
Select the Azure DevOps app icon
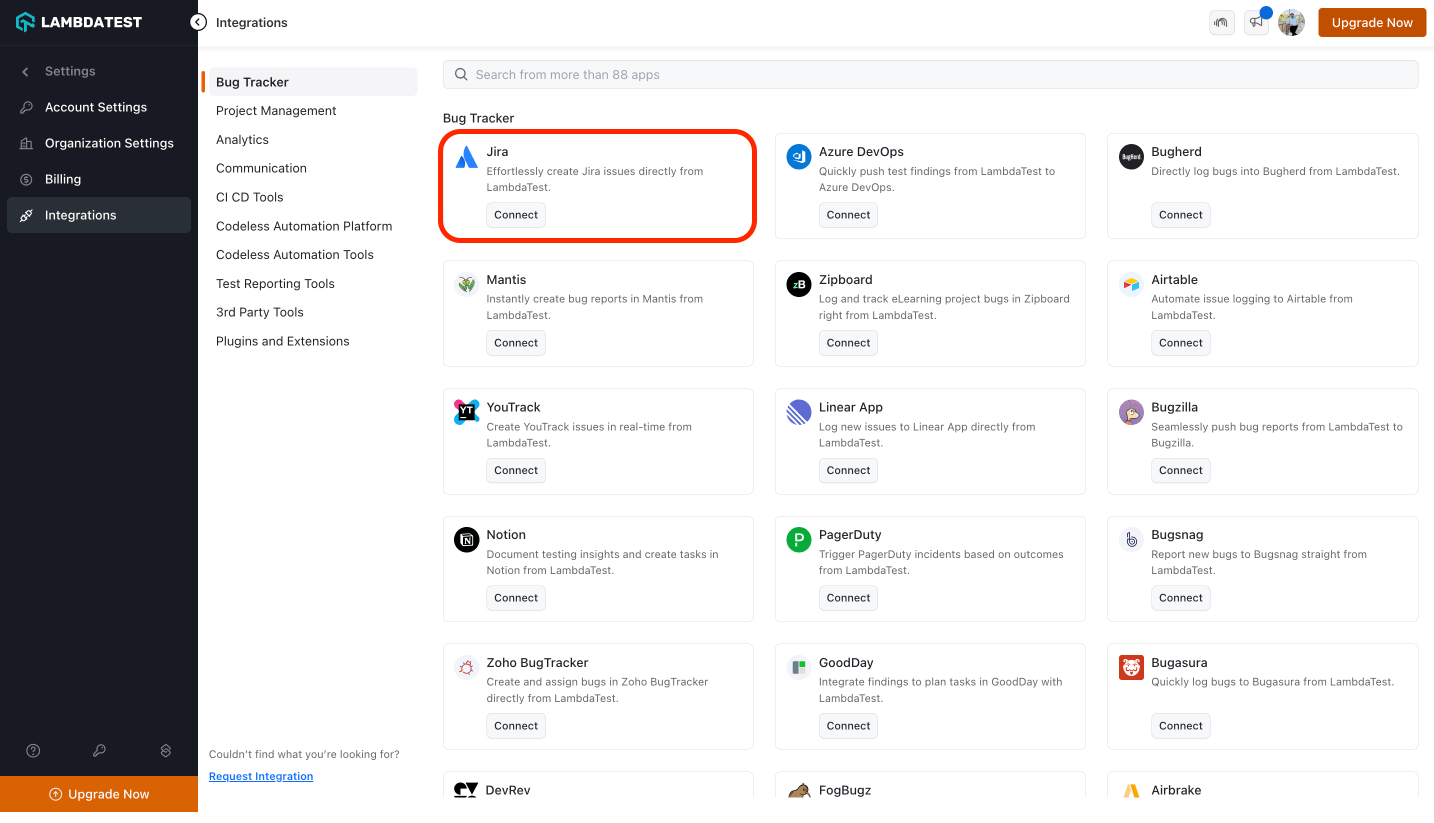798,157
